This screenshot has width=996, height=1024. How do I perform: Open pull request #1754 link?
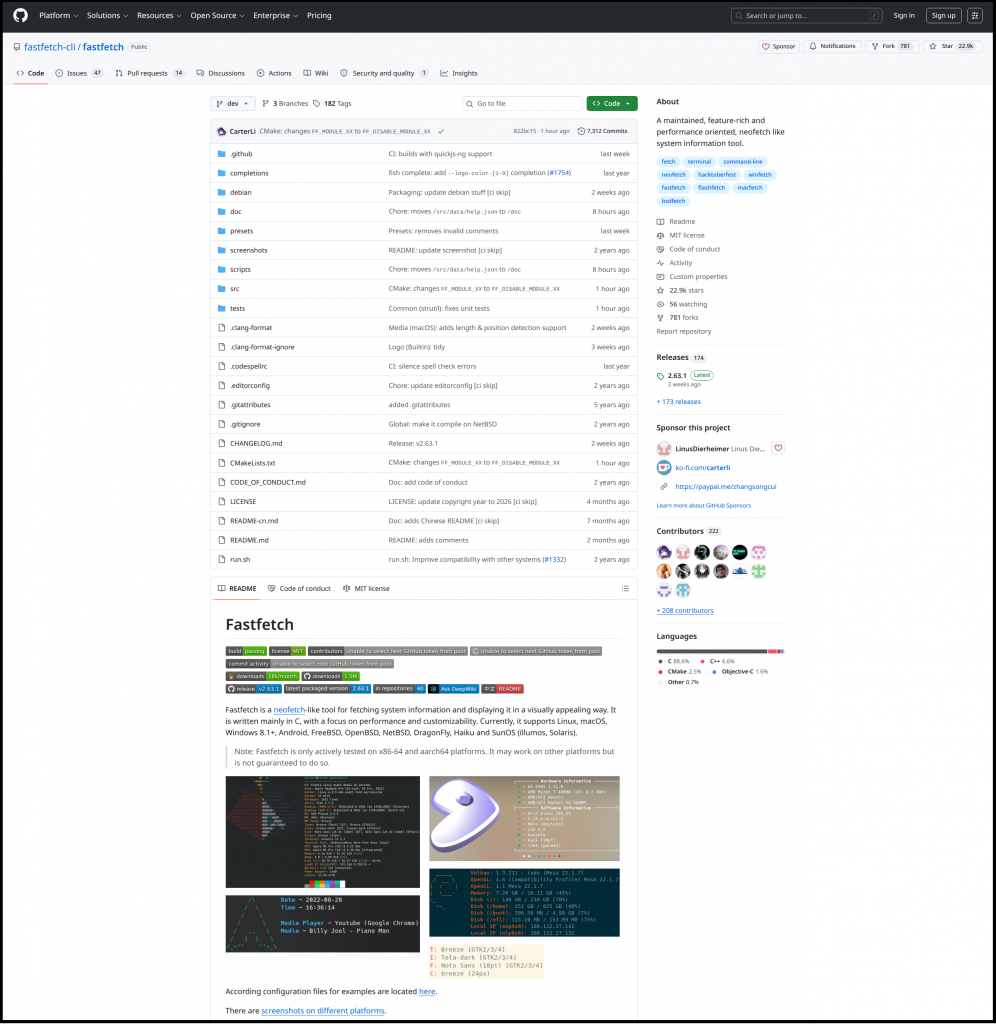559,173
